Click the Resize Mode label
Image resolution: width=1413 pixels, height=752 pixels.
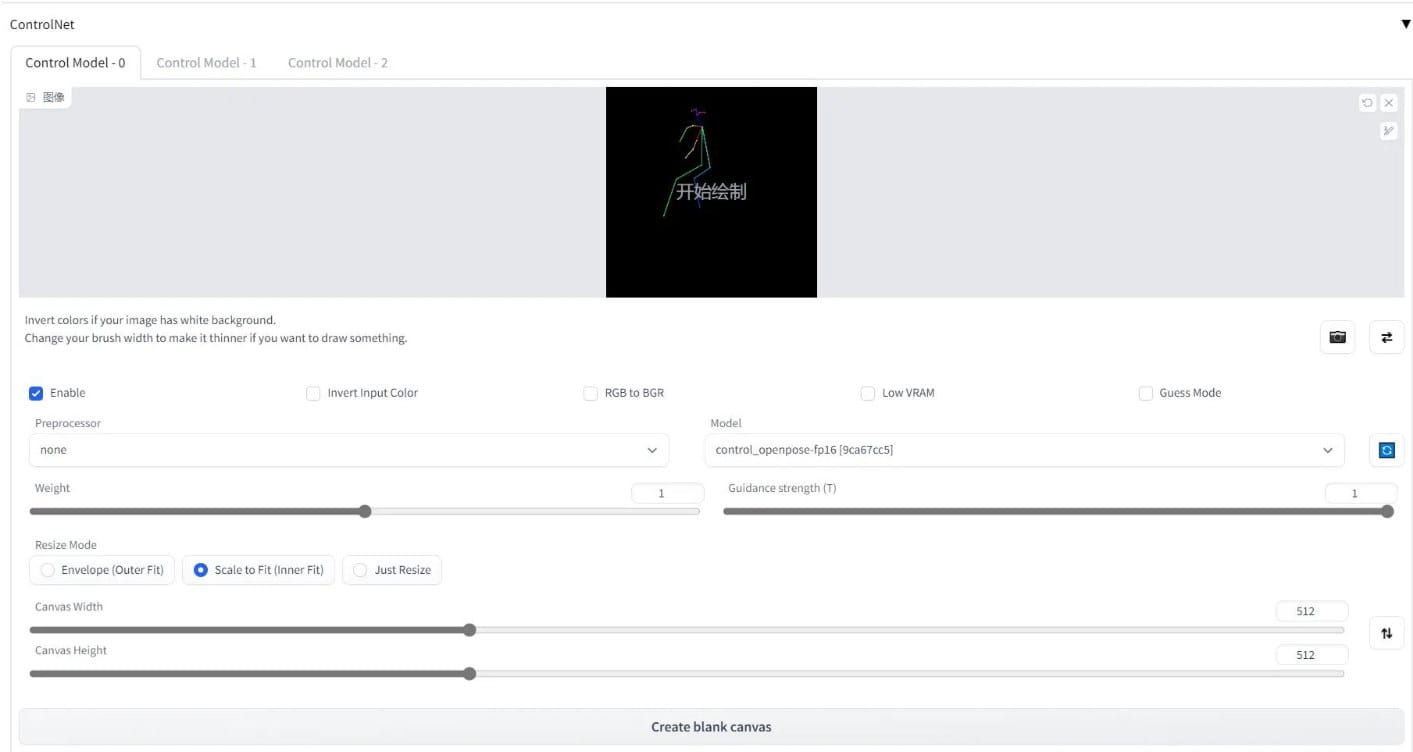pos(66,545)
